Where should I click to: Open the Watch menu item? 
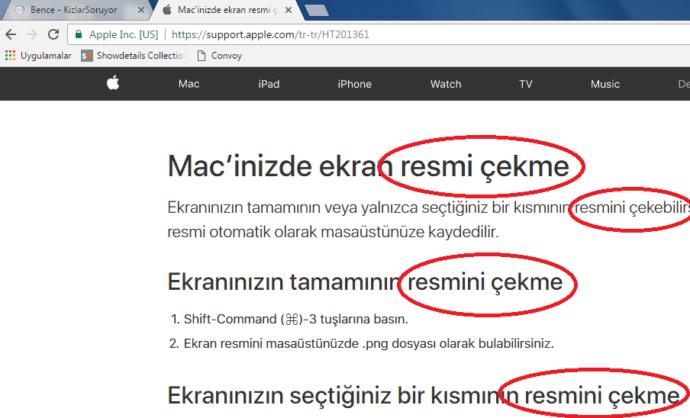tap(446, 84)
